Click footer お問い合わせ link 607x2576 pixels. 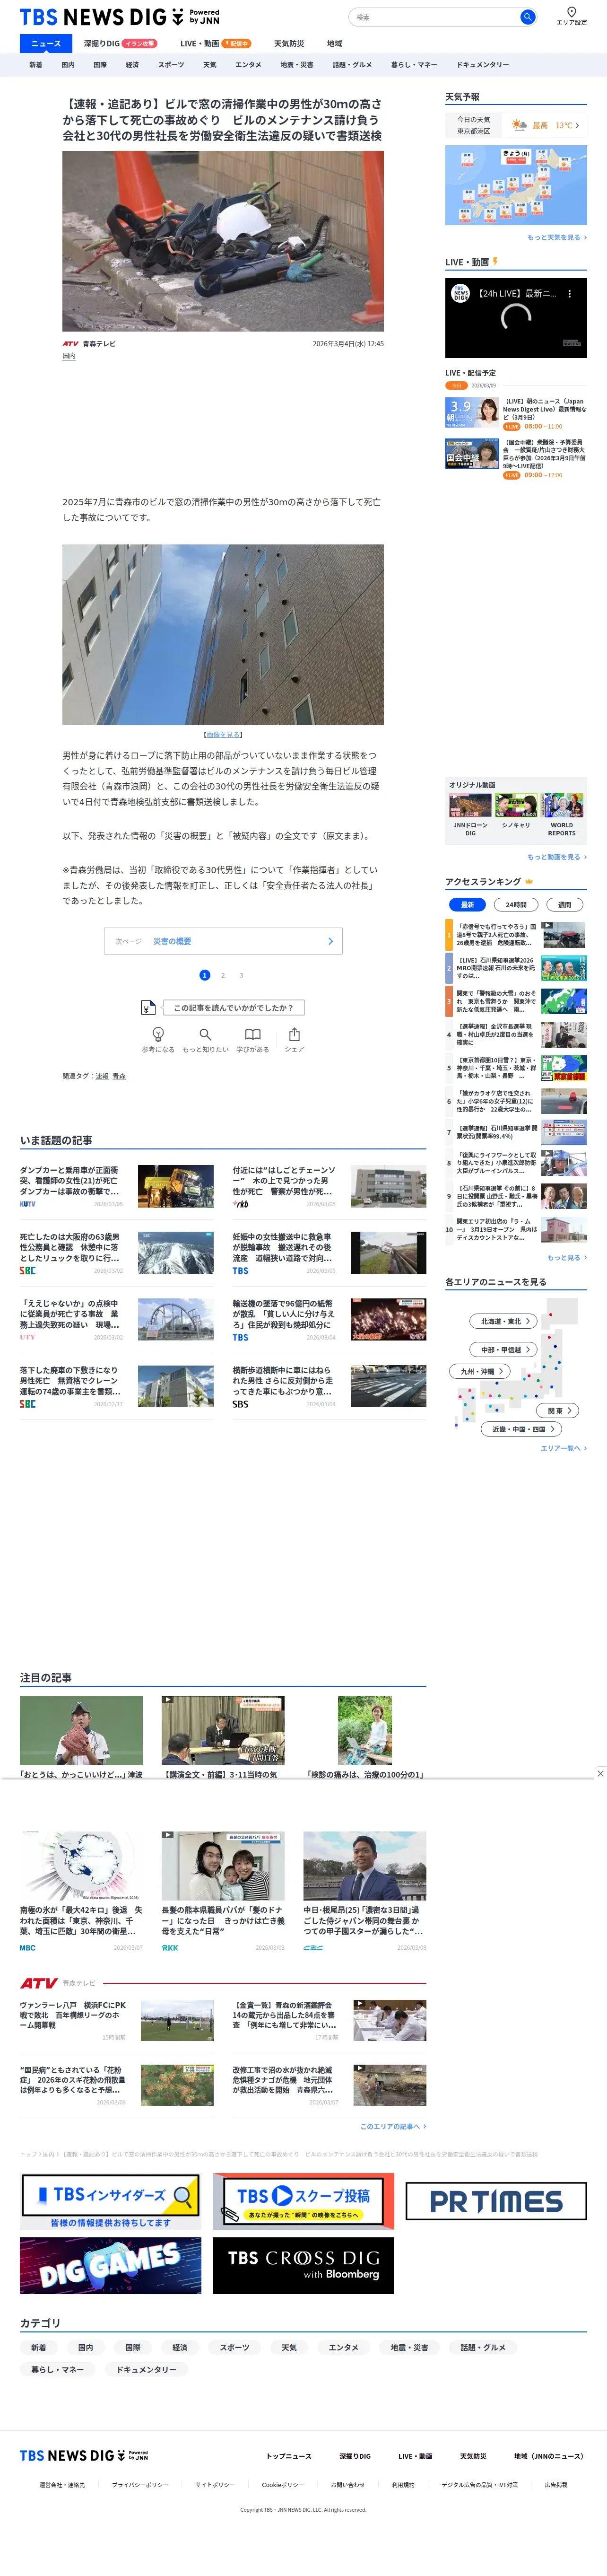click(x=348, y=2485)
